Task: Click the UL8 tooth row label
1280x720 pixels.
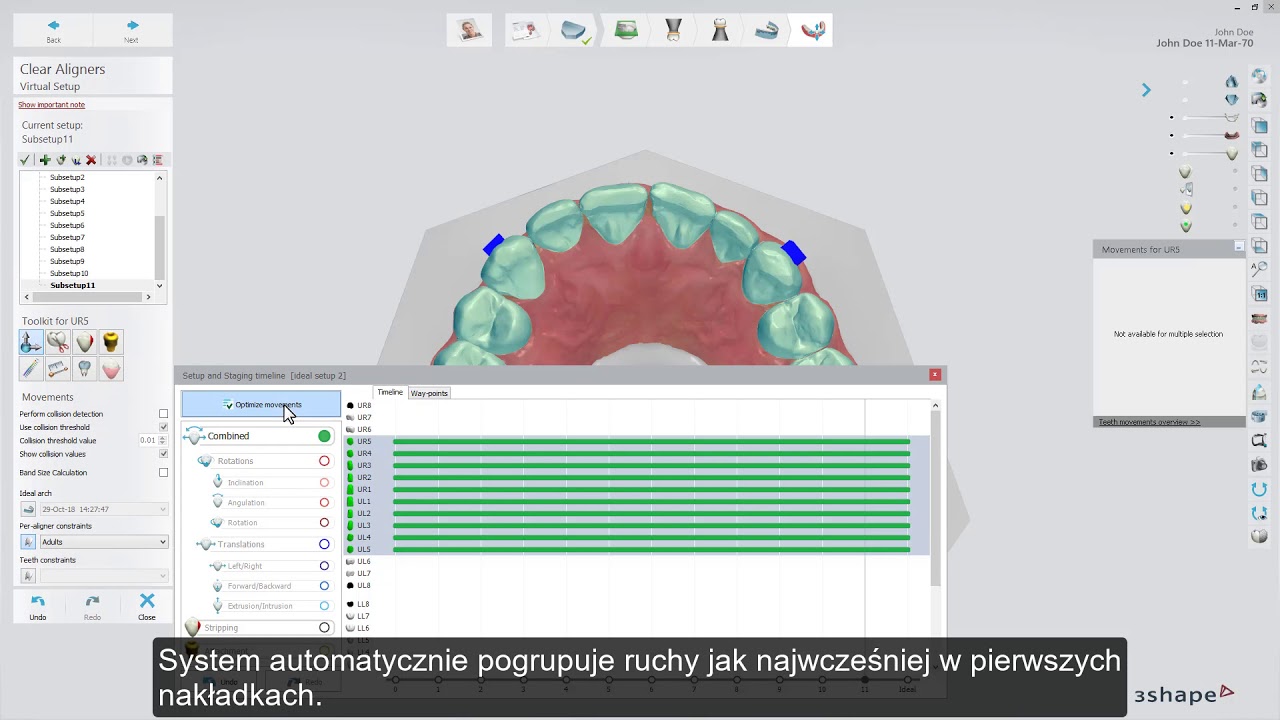Action: click(364, 585)
